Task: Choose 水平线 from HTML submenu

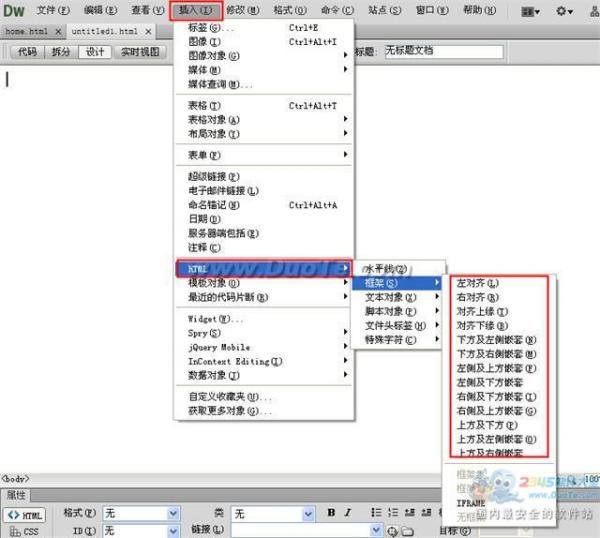Action: pyautogui.click(x=398, y=269)
